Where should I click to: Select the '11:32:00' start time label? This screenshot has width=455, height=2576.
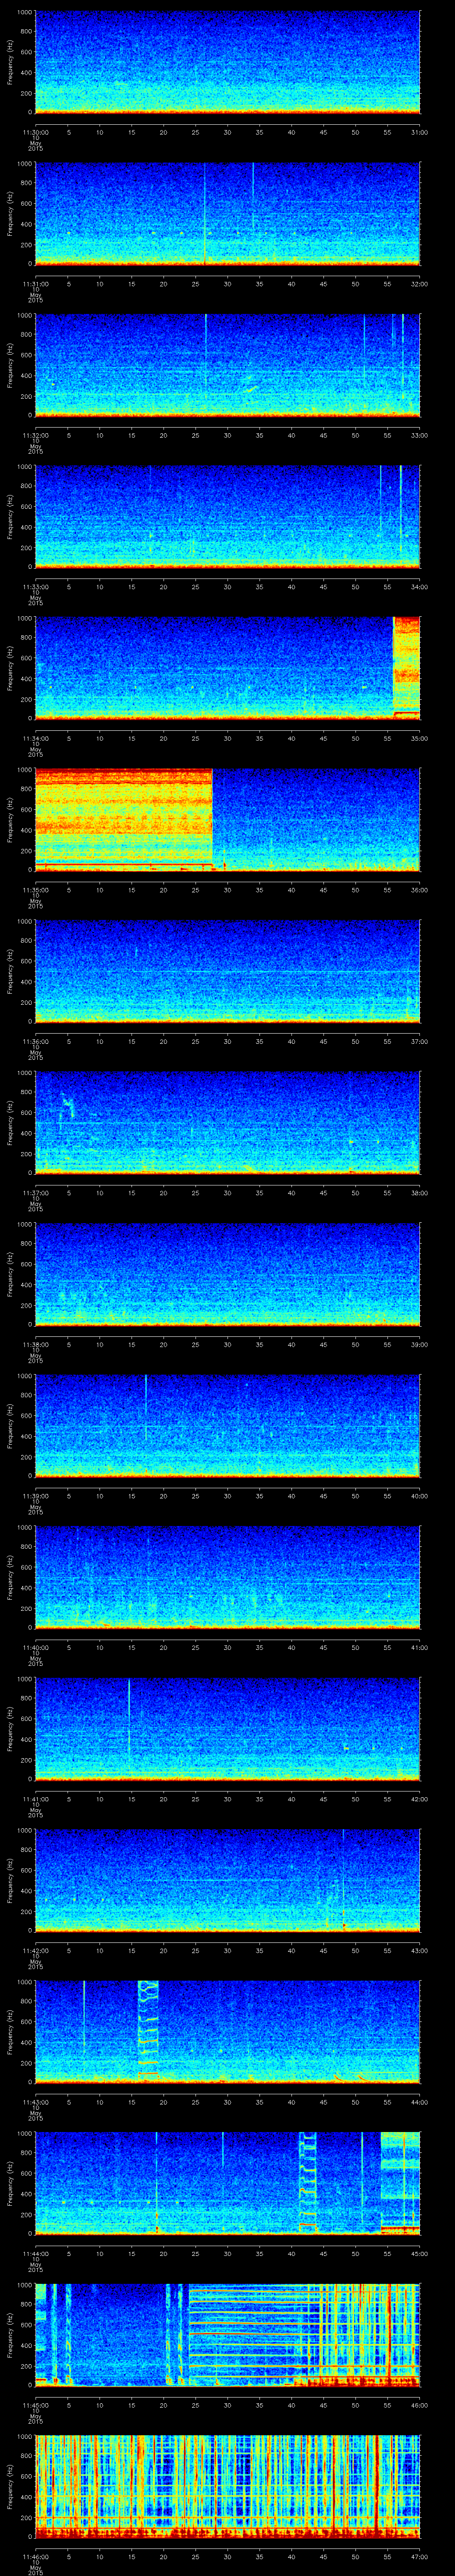click(x=35, y=435)
